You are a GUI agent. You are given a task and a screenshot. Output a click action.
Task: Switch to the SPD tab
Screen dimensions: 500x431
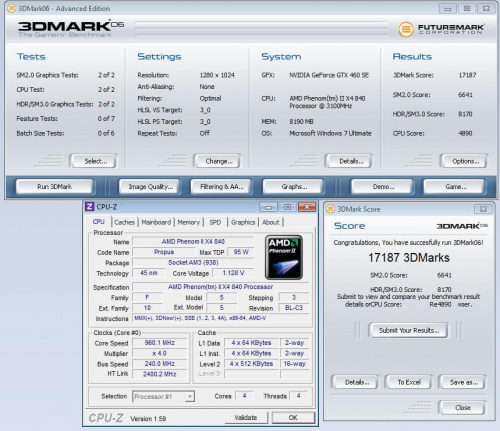pyautogui.click(x=215, y=222)
